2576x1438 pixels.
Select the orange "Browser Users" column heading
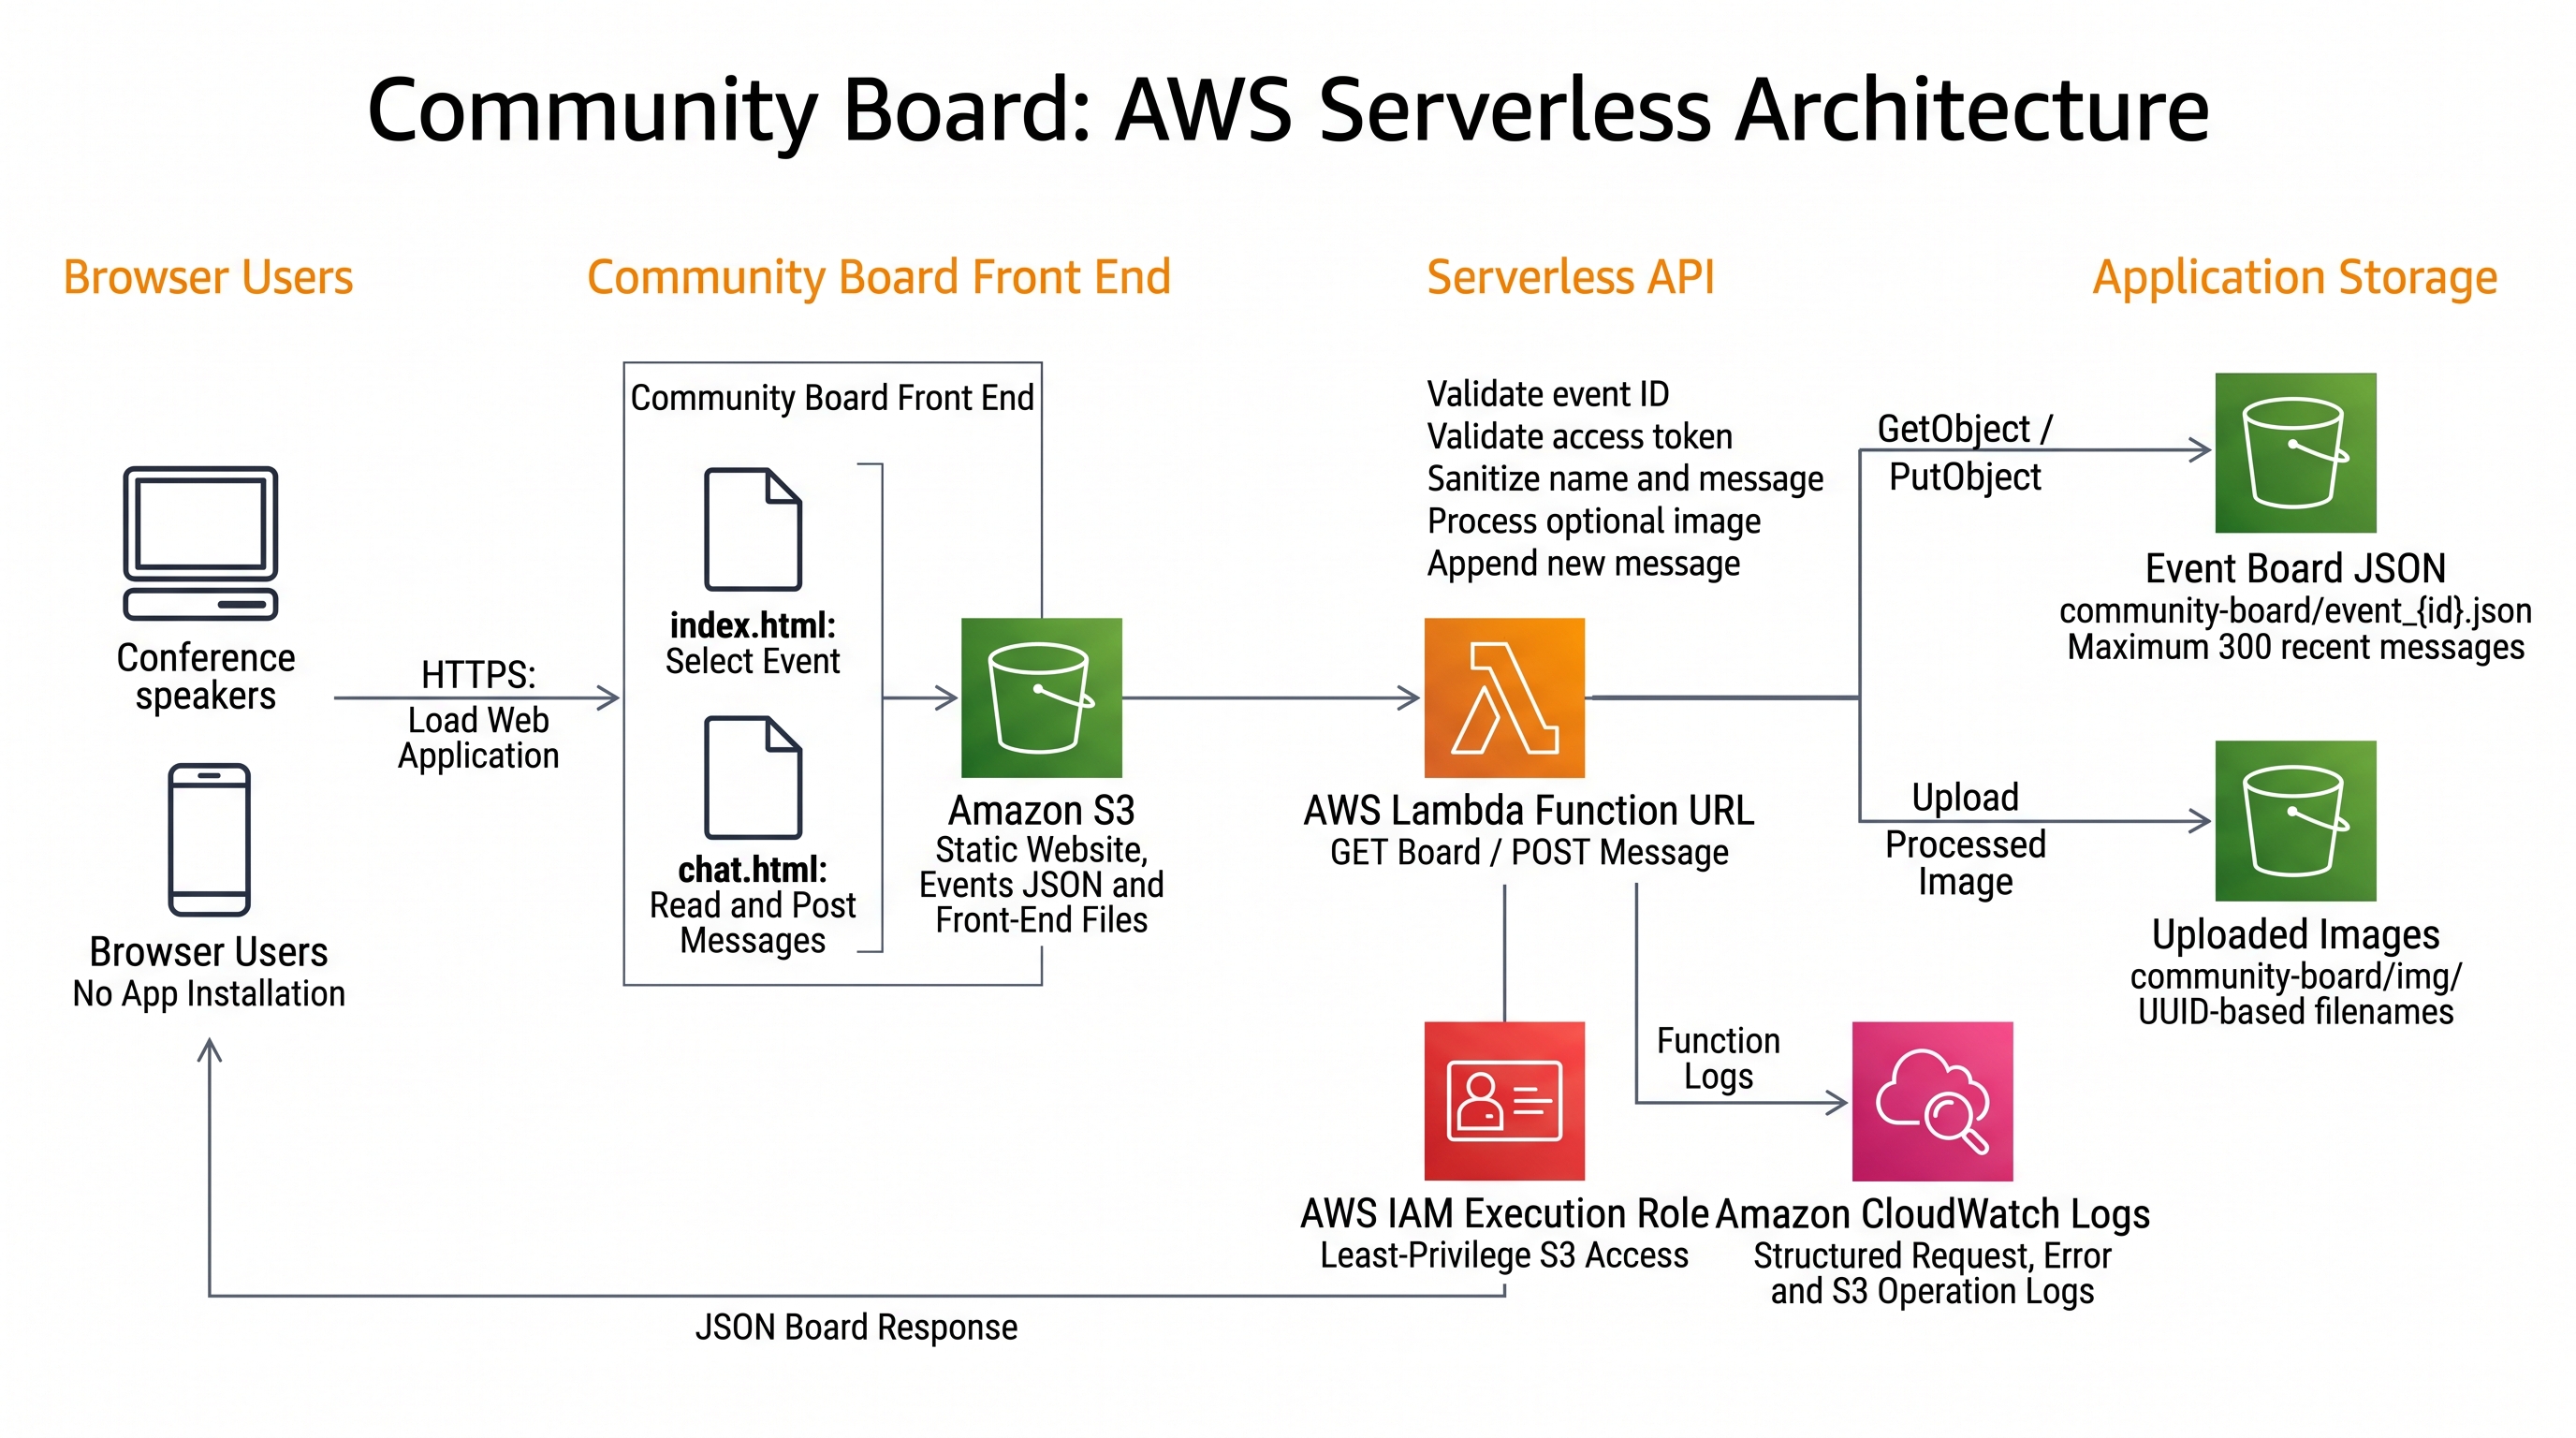point(208,277)
